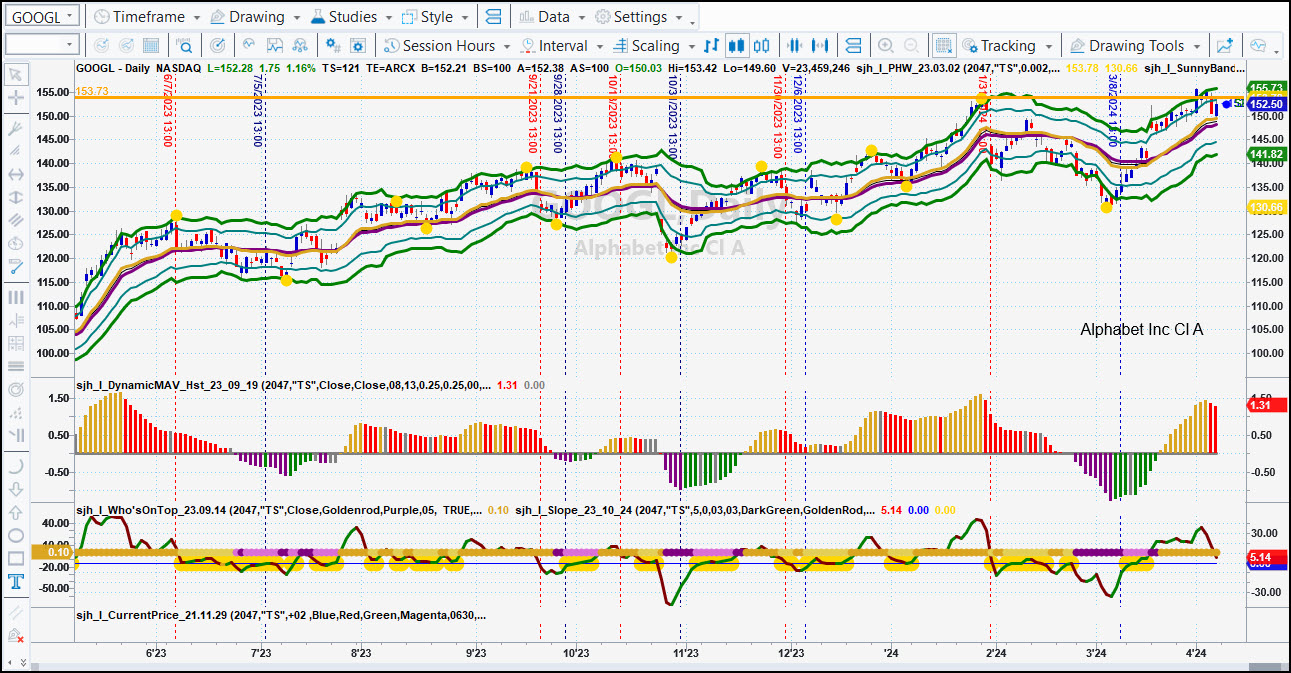Click the 130.66 yellow price label on axis
Viewport: 1291px width, 673px height.
tap(1265, 207)
